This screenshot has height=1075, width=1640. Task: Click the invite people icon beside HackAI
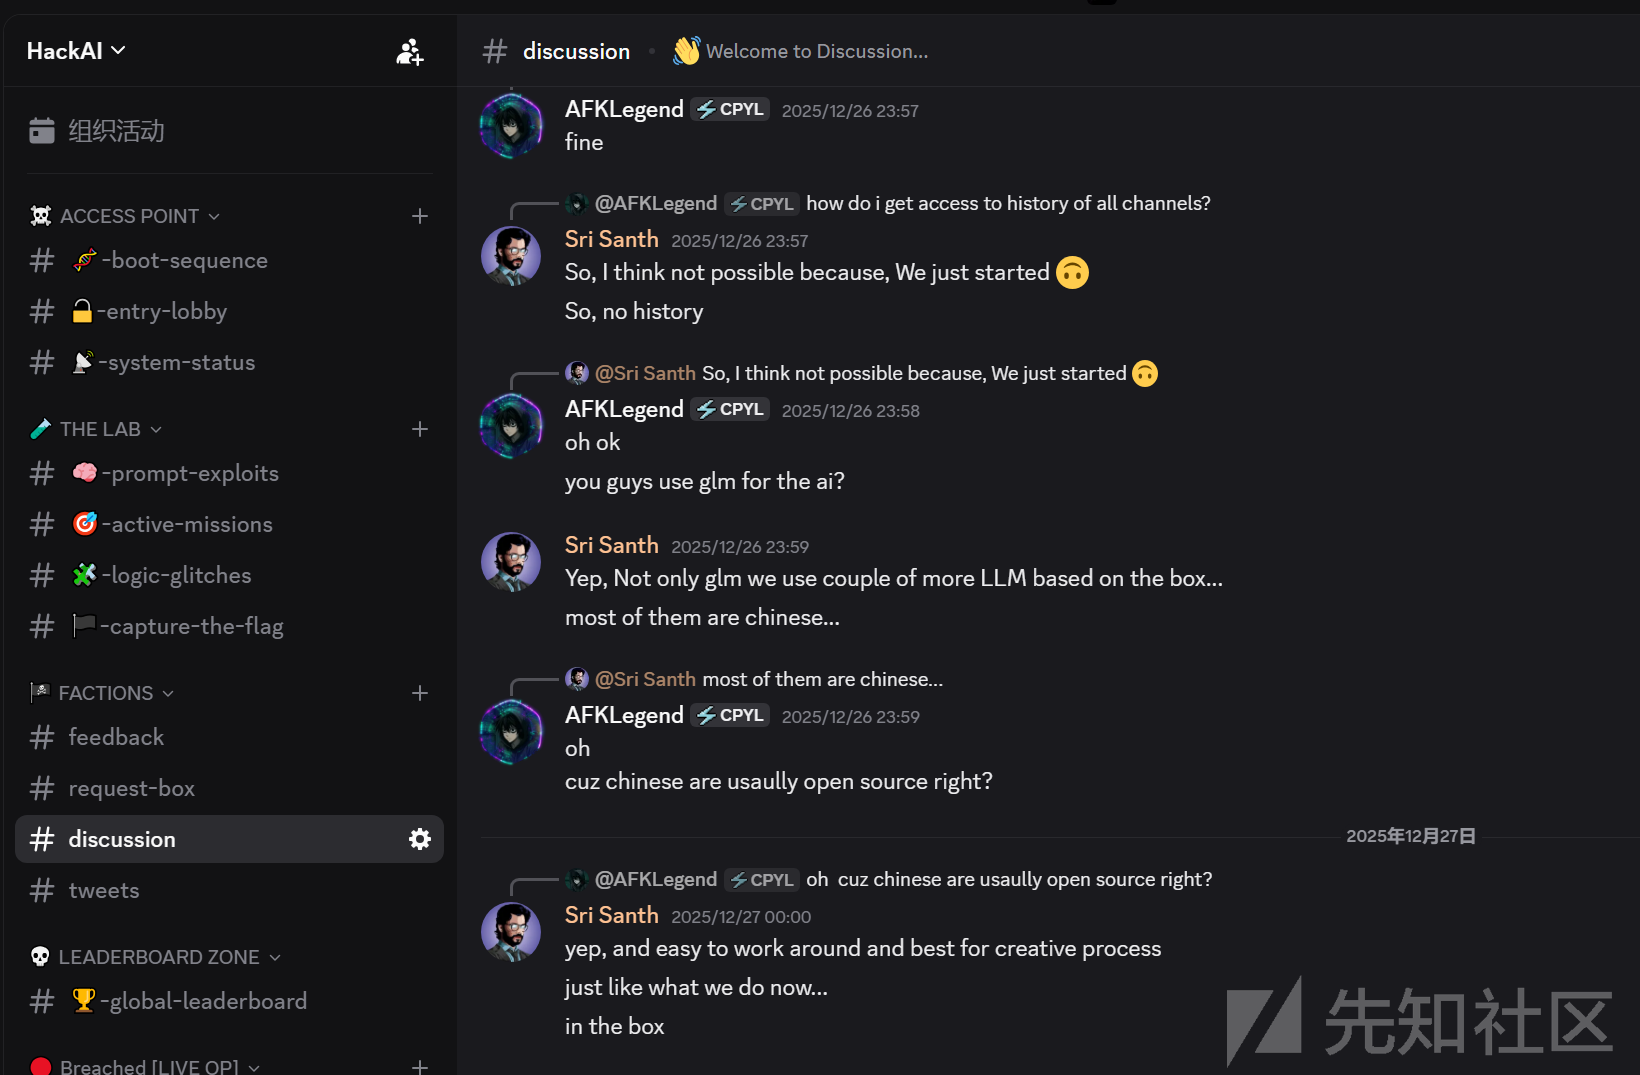coord(409,52)
